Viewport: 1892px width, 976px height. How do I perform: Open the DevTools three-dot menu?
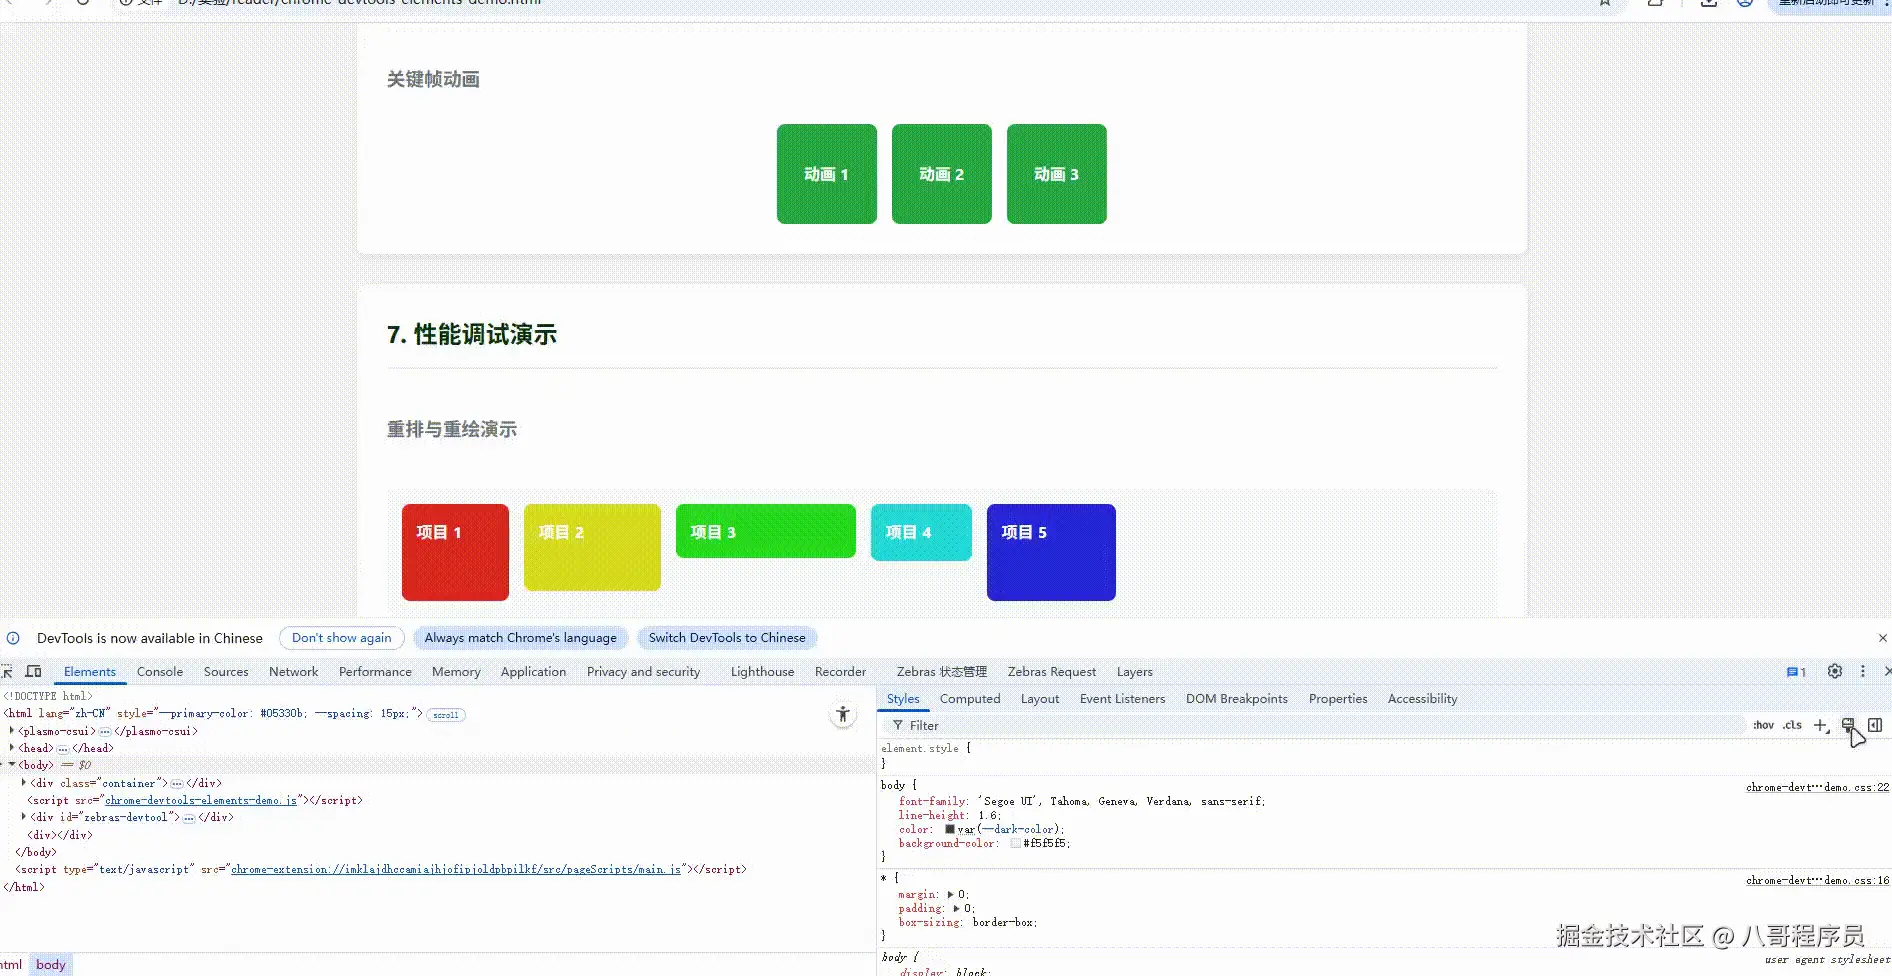pyautogui.click(x=1862, y=671)
